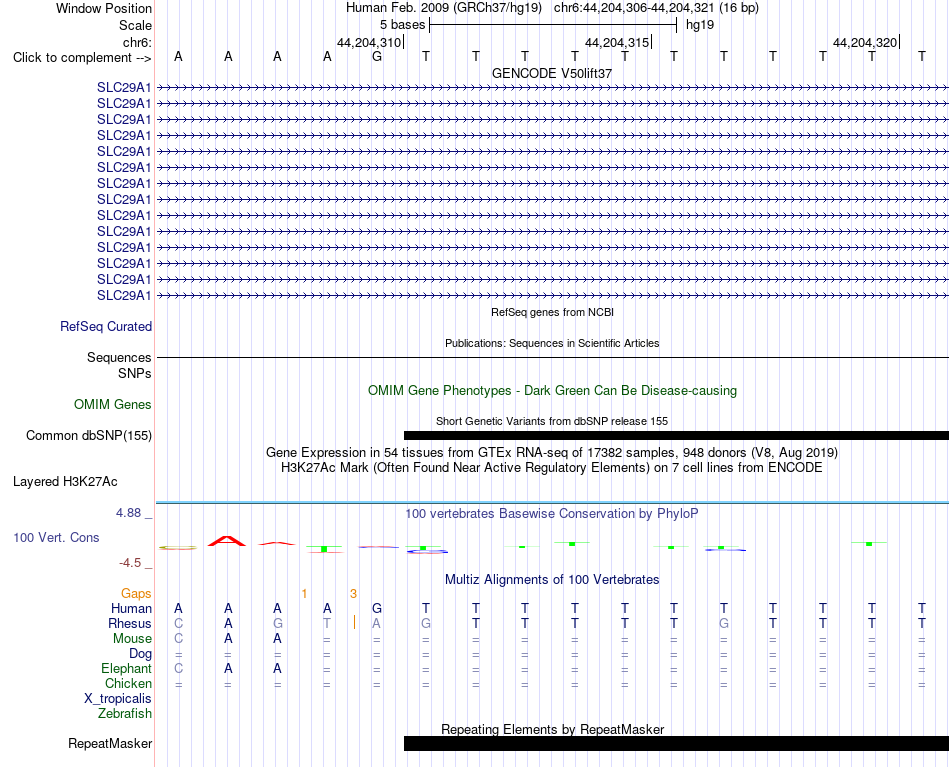The width and height of the screenshot is (950, 767).
Task: Click the SNPs track label
Action: (135, 374)
